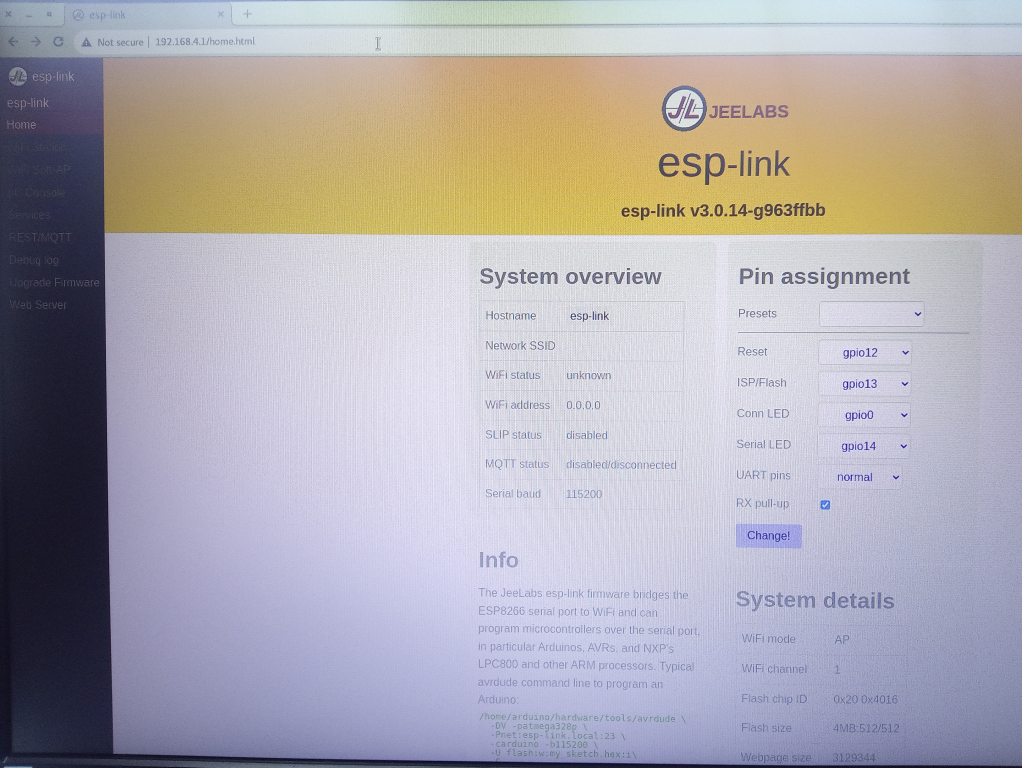Open Web Server in sidebar menu
Screen dimensions: 1022x768
click(x=38, y=304)
